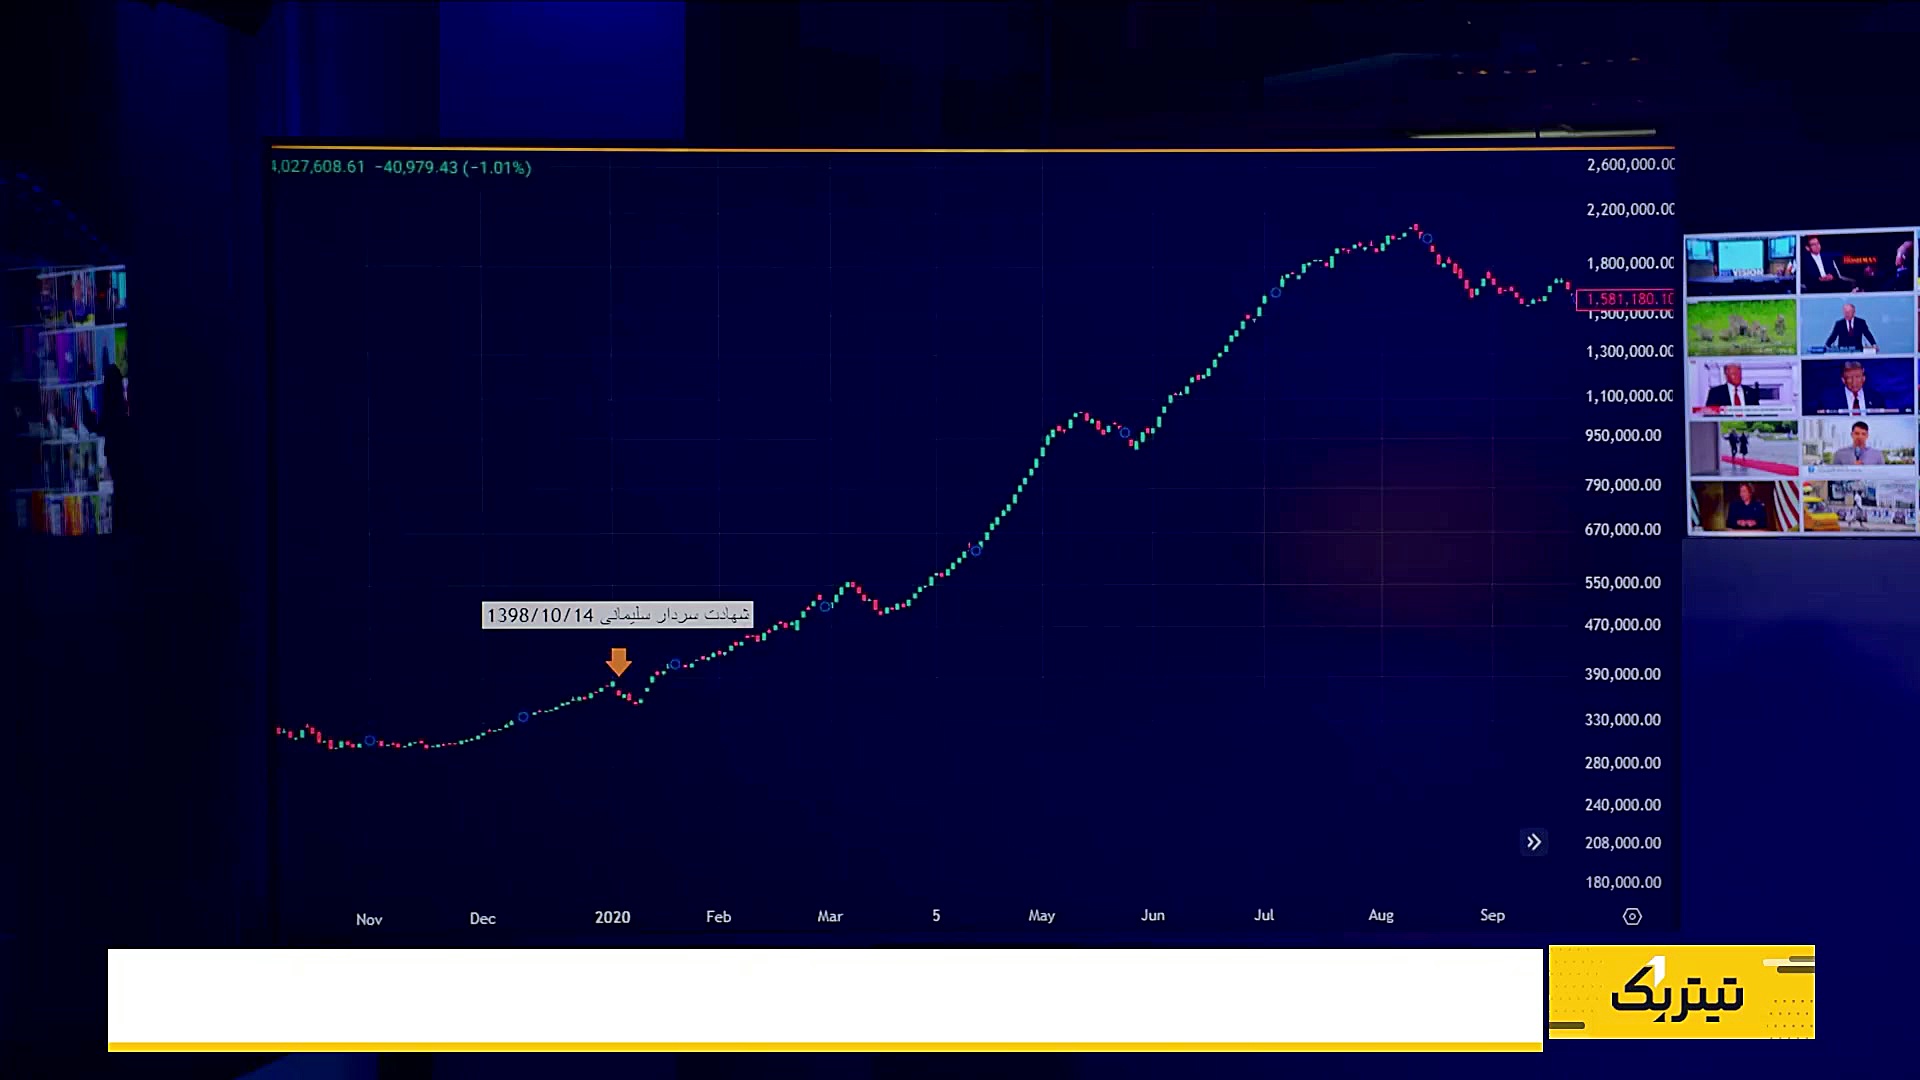Click the orange down-arrow marker
Viewport: 1920px width, 1080px height.
coord(618,661)
